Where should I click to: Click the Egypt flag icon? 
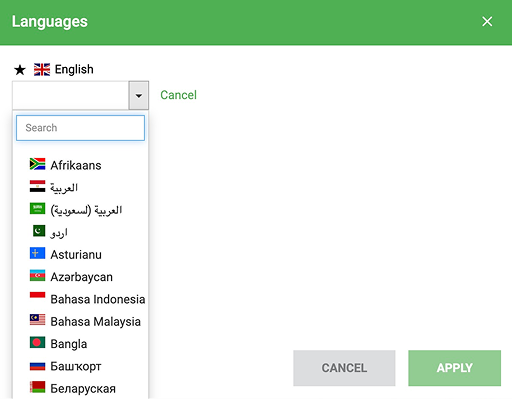pos(37,186)
